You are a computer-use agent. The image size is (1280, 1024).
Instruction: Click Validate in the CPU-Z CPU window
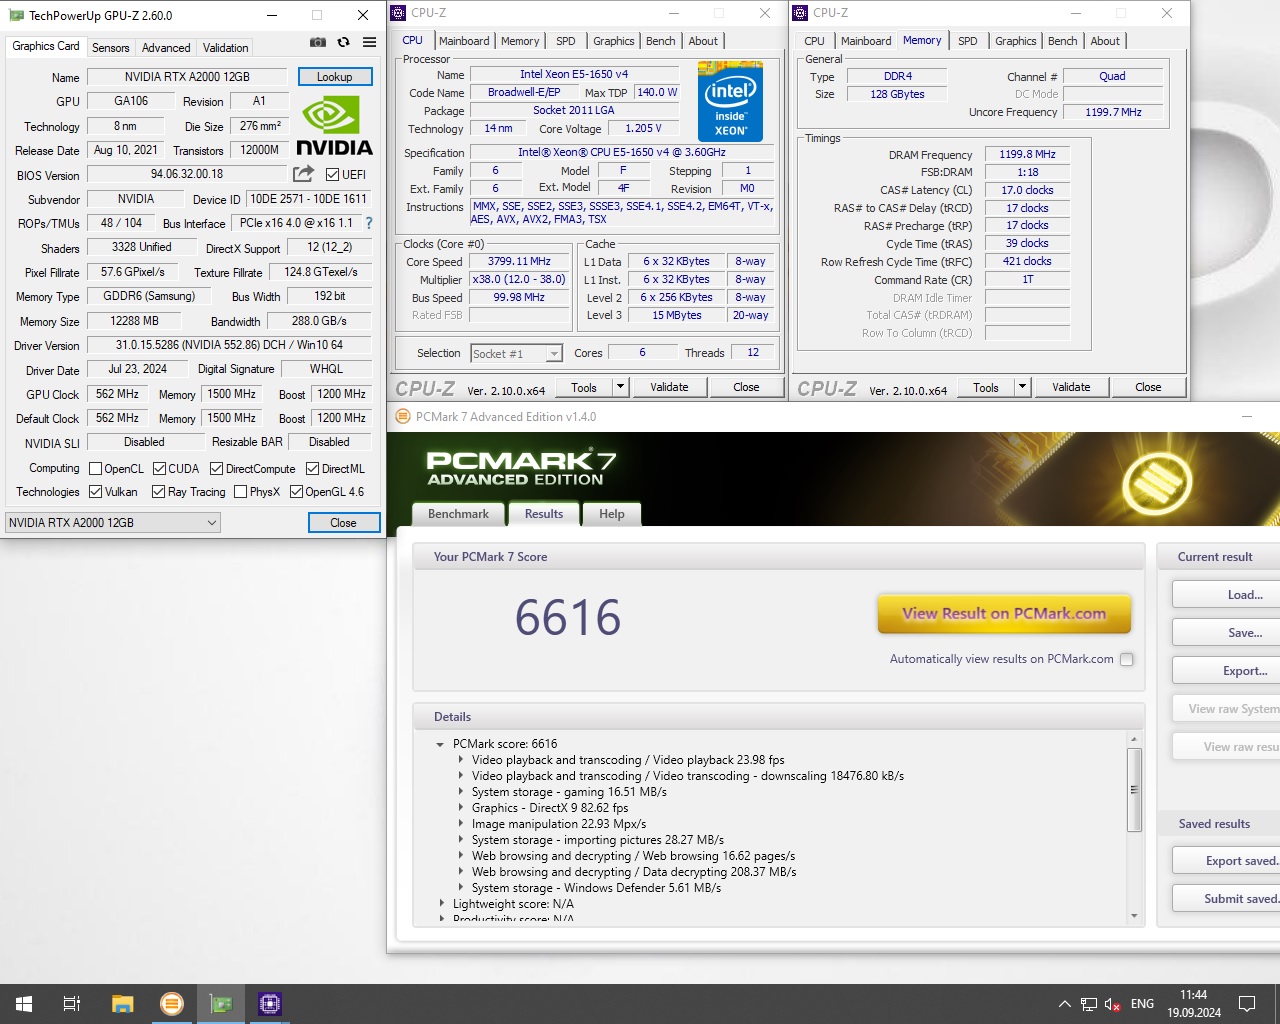click(669, 387)
